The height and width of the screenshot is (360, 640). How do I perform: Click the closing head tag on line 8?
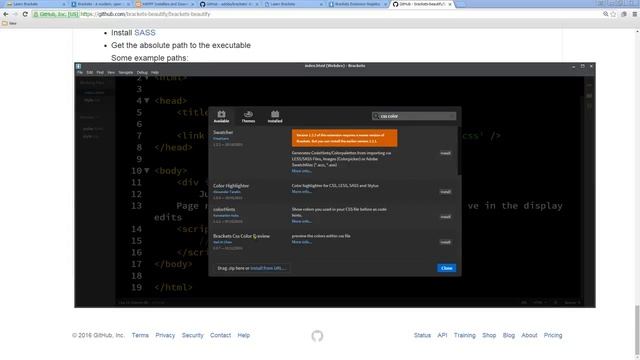173,147
